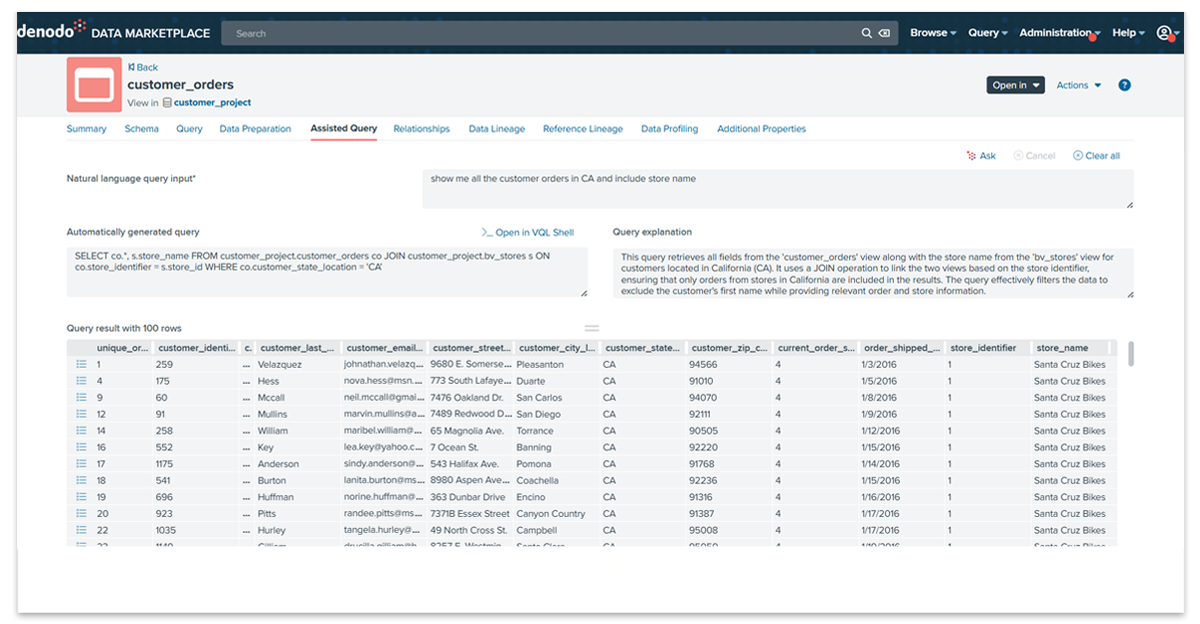Screen dimensions: 1200x624
Task: Click the results panel resize handle
Action: tap(591, 328)
